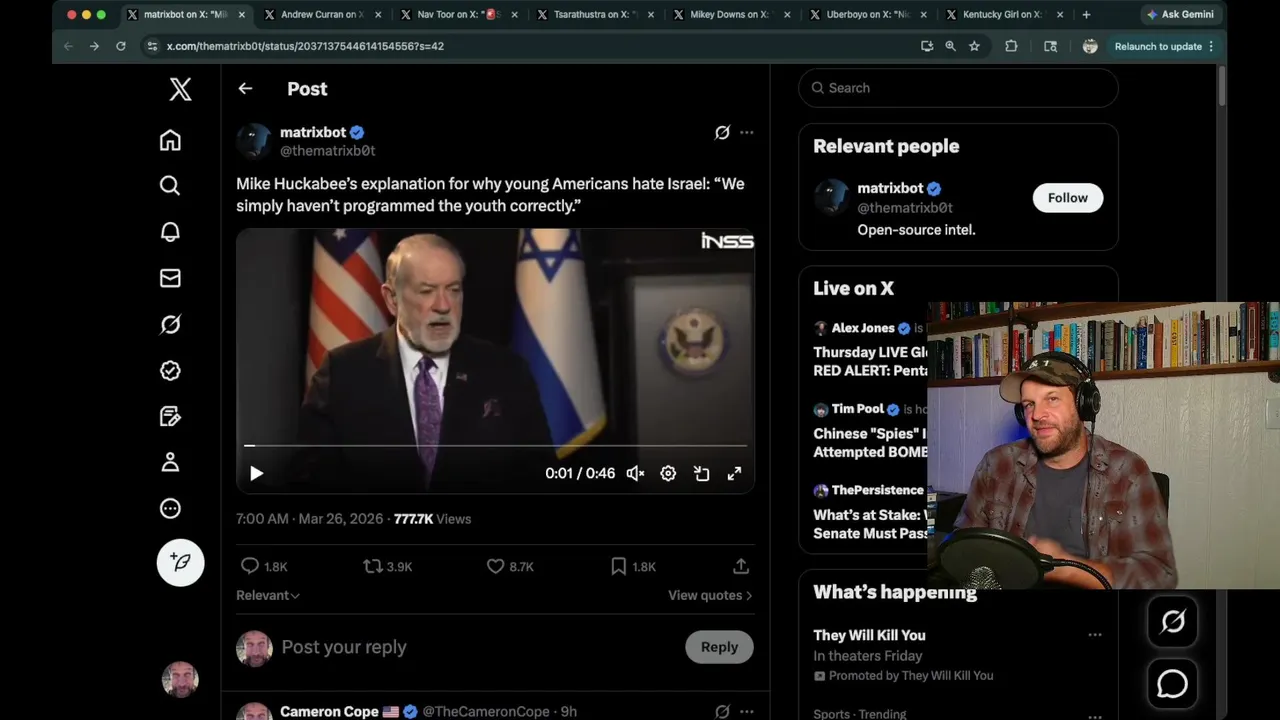Screen dimensions: 1280x720
Task: Open the more options menu on matrixbot's post
Action: (x=746, y=132)
